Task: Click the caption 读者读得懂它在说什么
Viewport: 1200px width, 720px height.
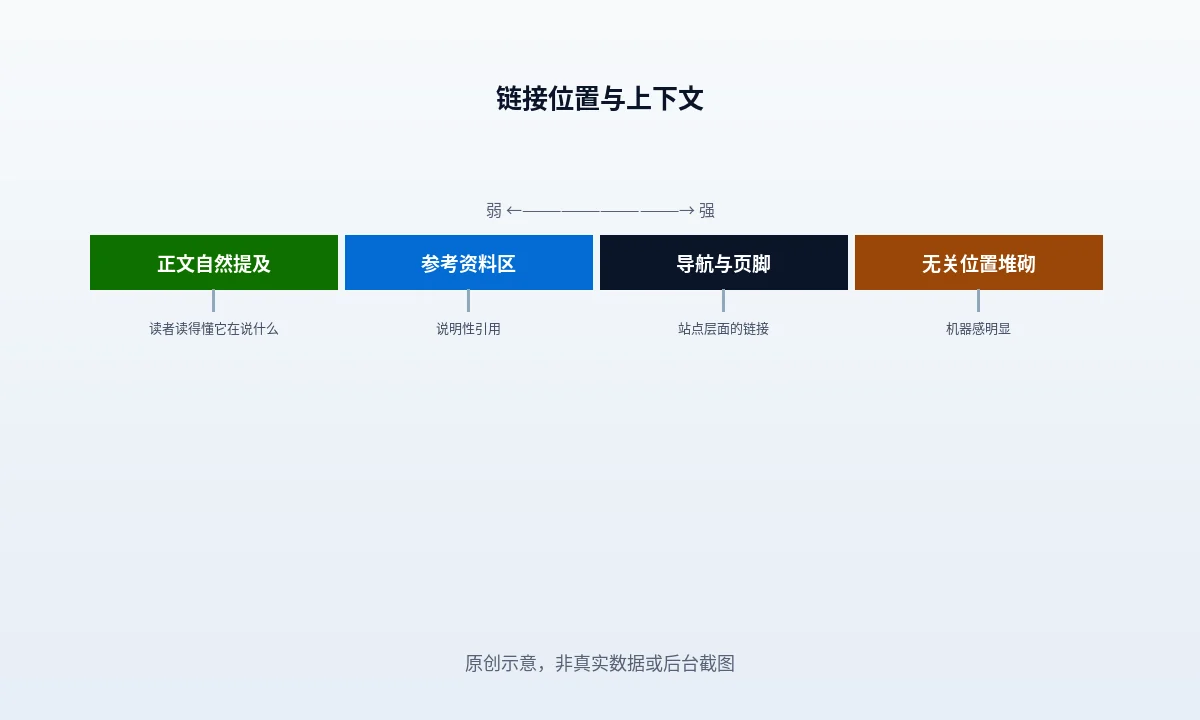Action: click(214, 328)
